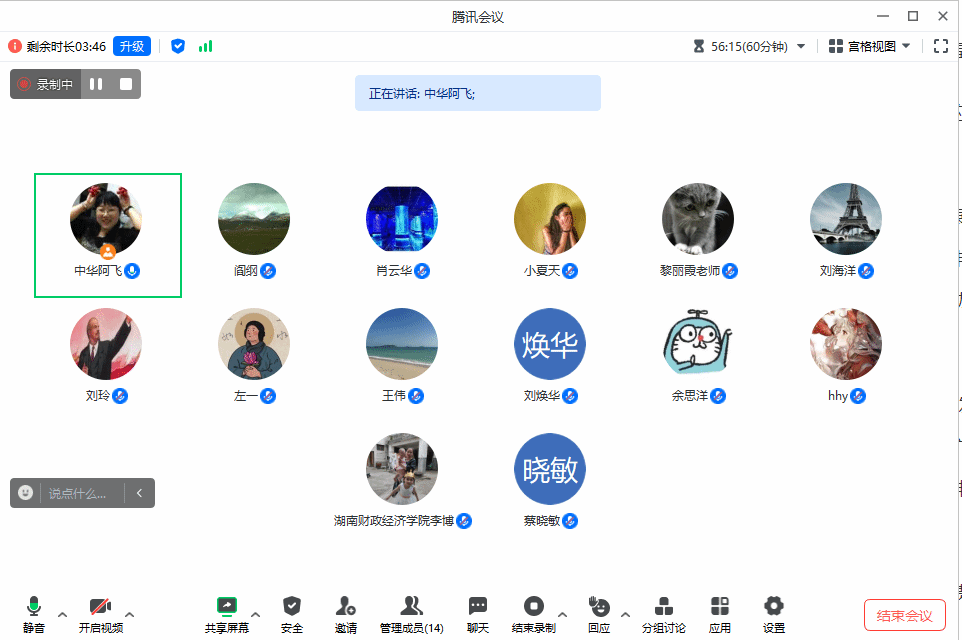Turn on camera with 开启视频
The height and width of the screenshot is (640, 962).
click(101, 614)
